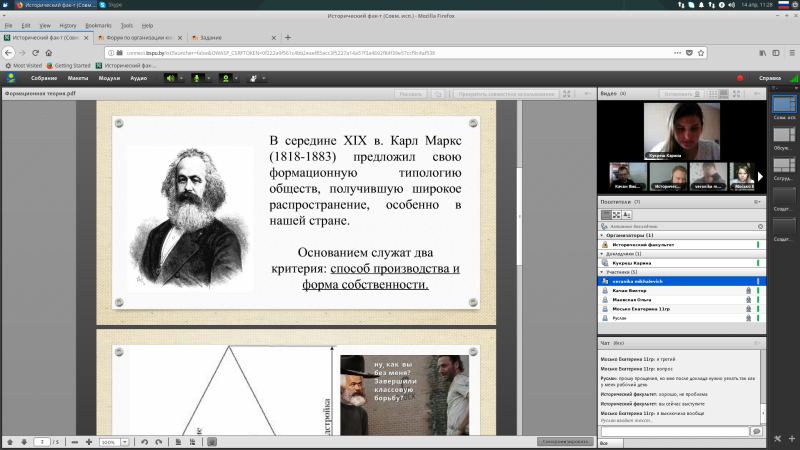Screen dimensions: 800x450
Task: Toggle the green microphone button
Action: (x=197, y=78)
